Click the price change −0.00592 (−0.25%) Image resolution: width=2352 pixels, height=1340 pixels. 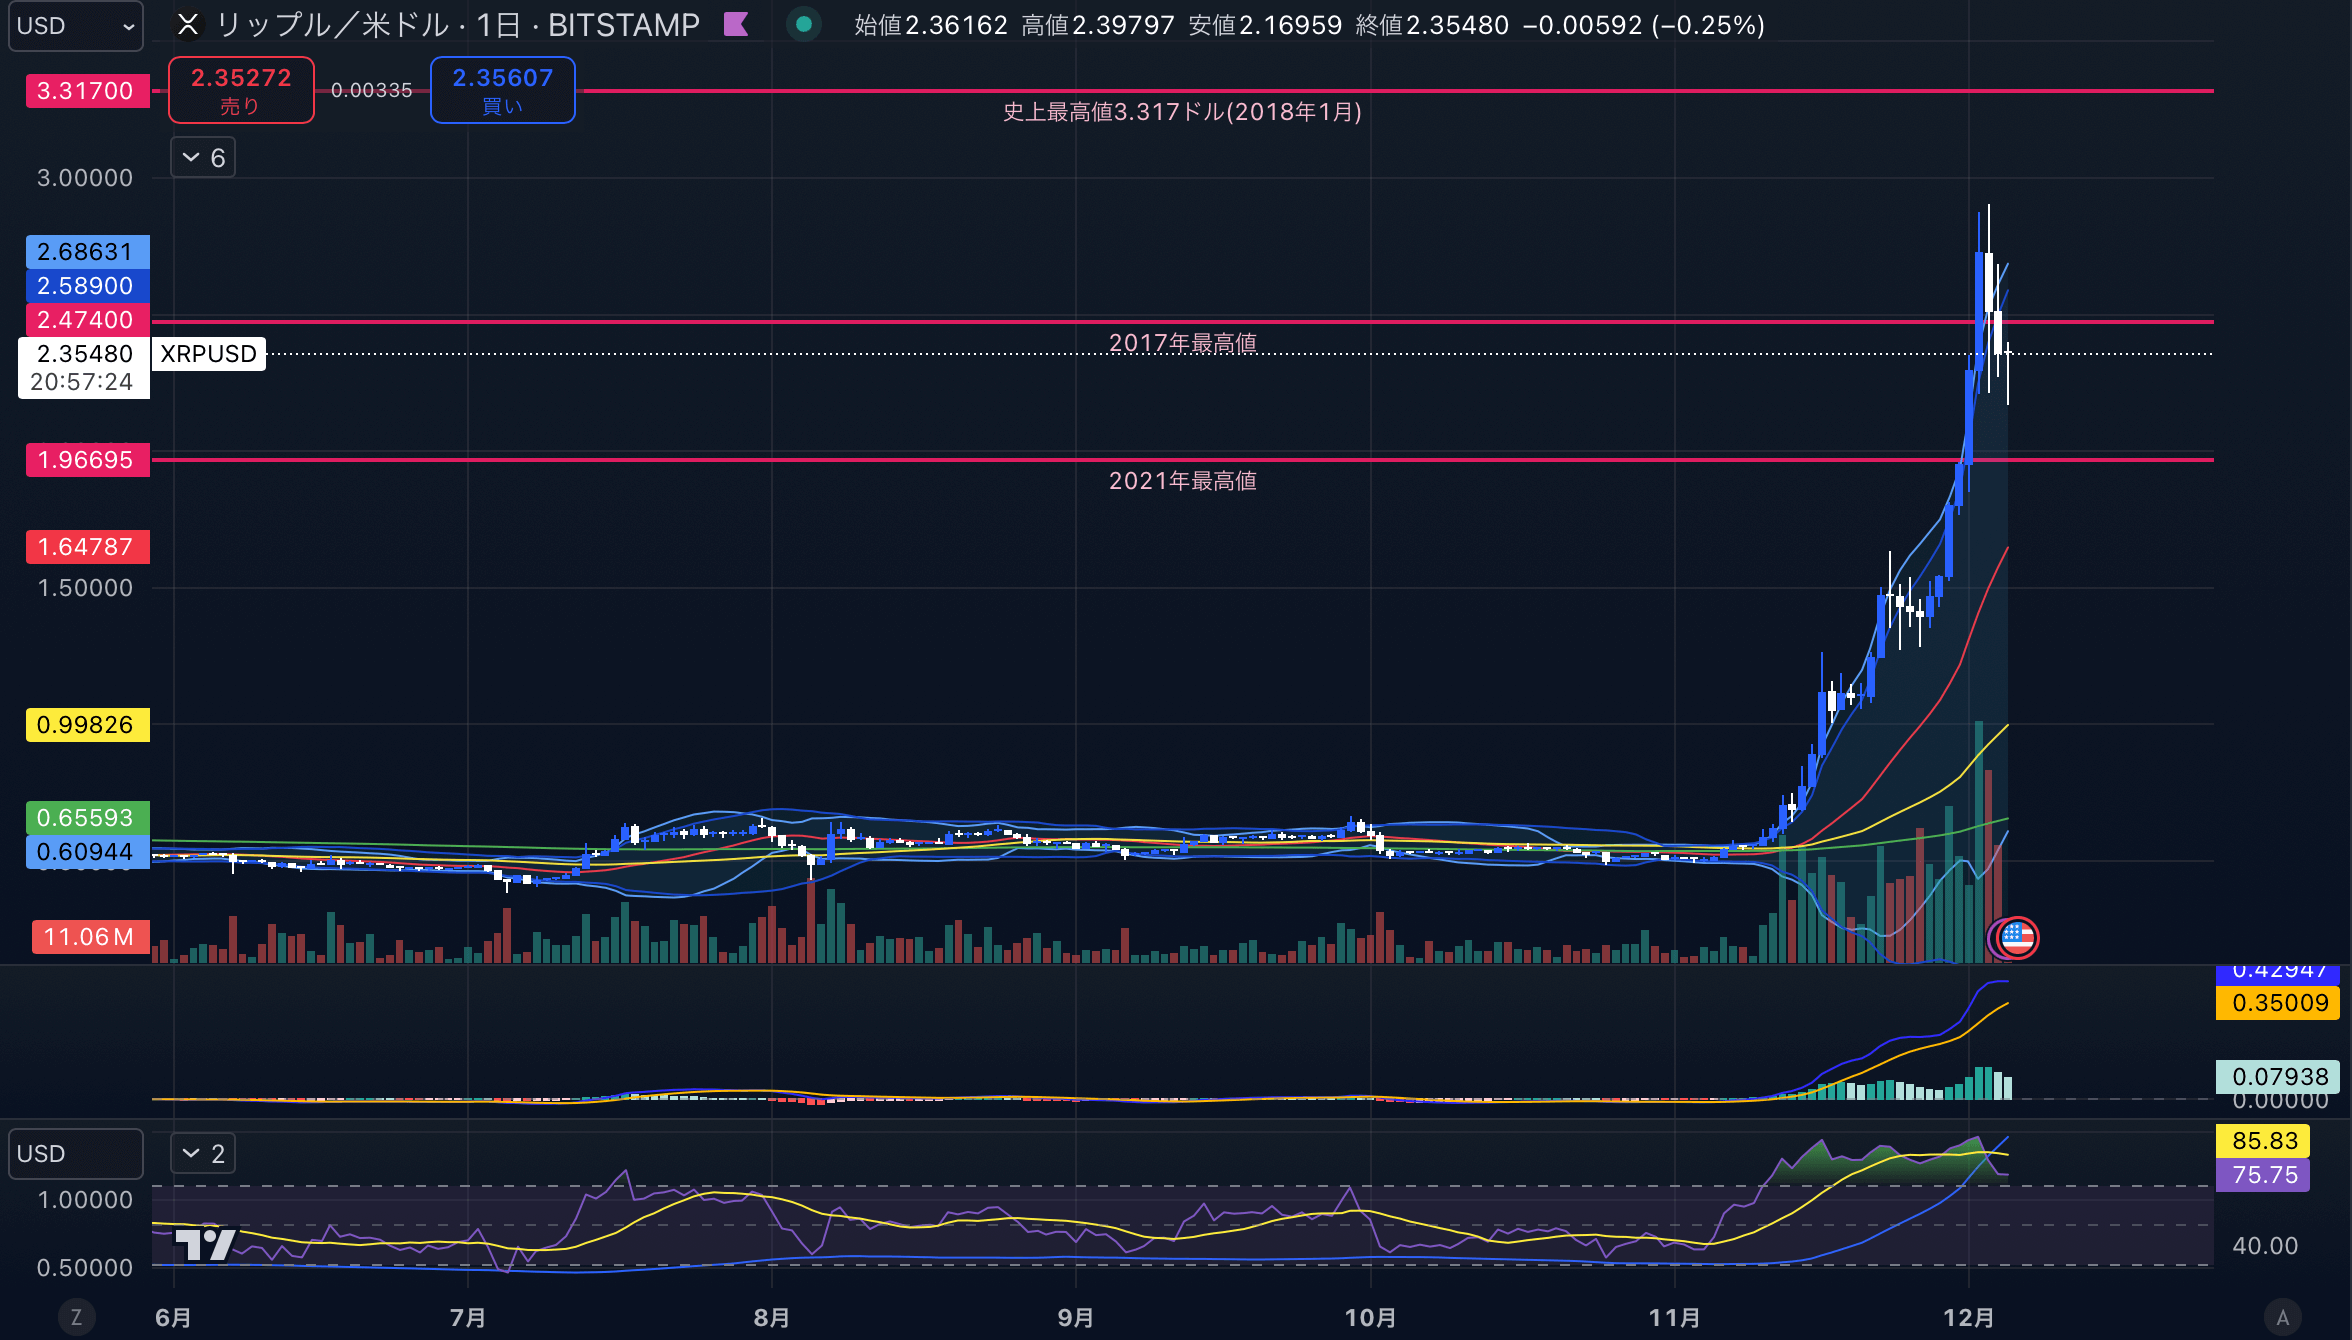1643,25
